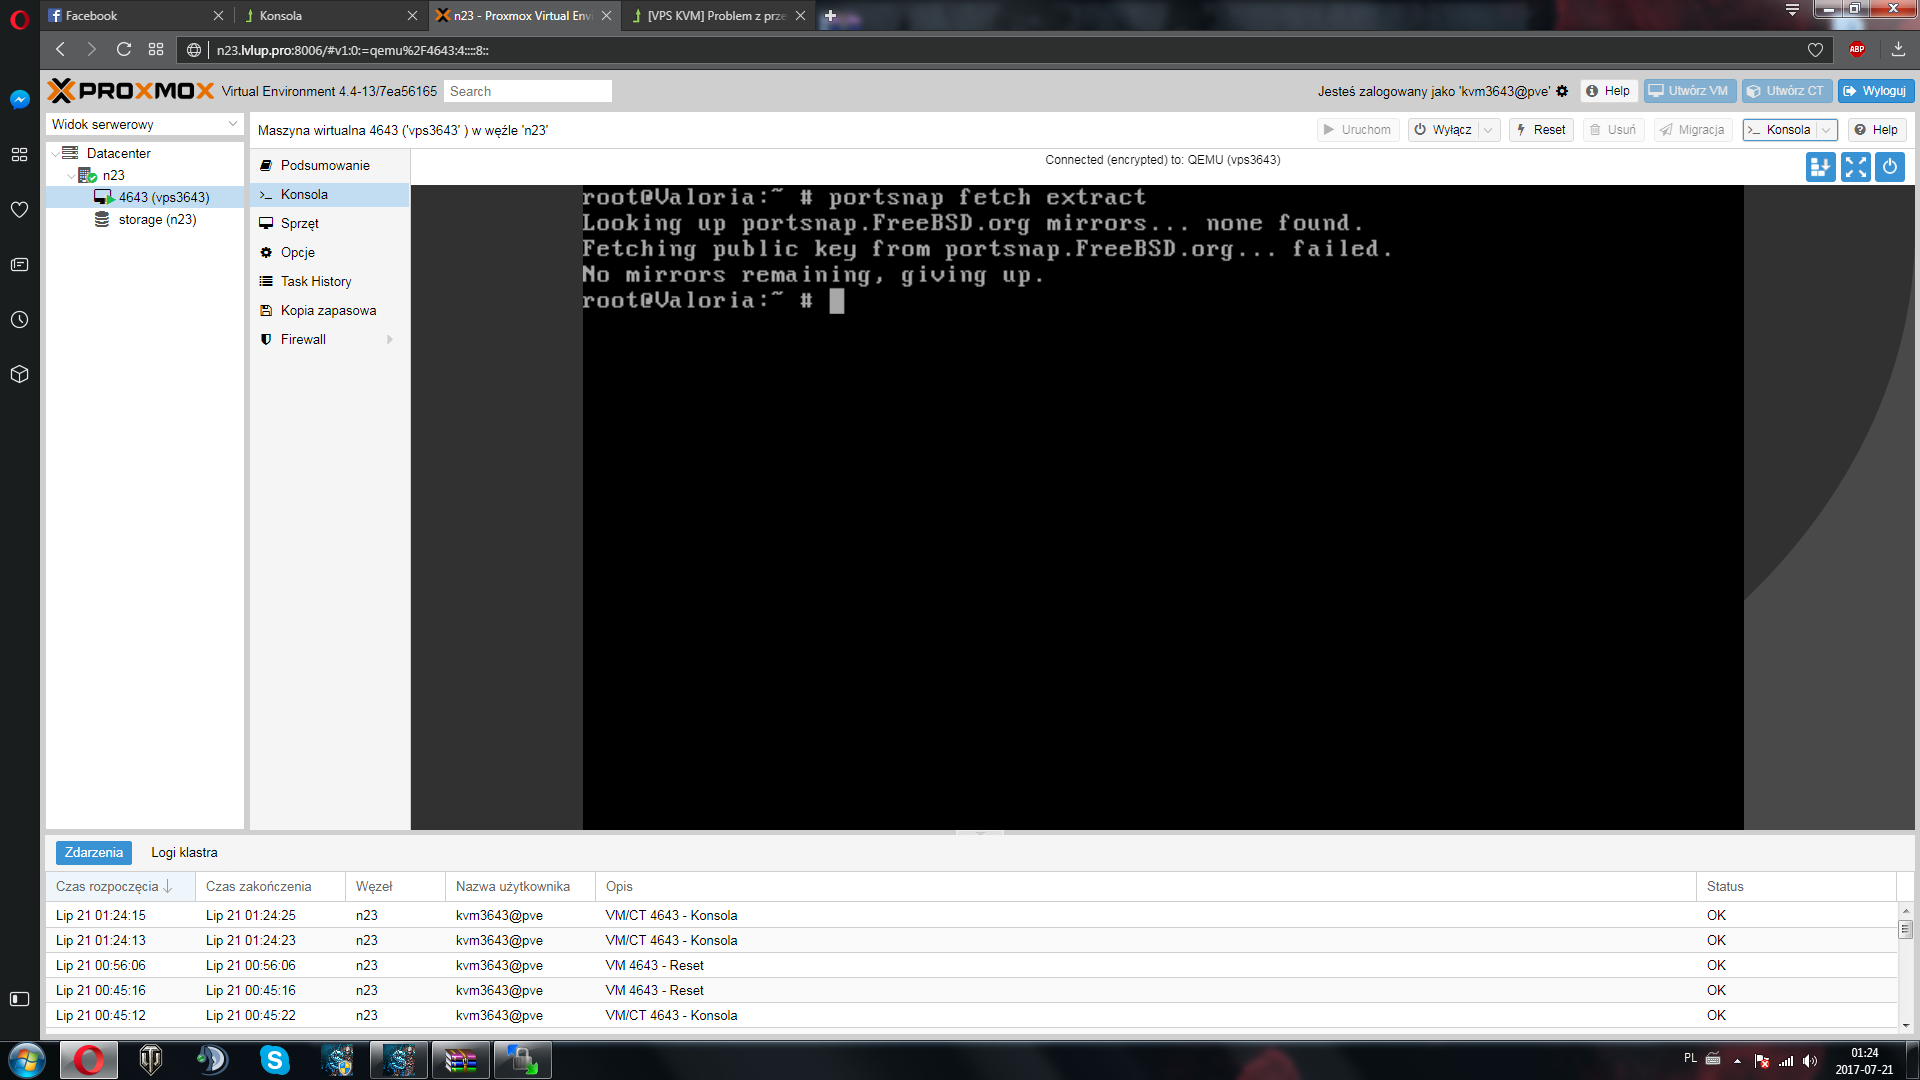Expand the Wyłącz shutdown dropdown arrow
The image size is (1920, 1080).
point(1488,130)
